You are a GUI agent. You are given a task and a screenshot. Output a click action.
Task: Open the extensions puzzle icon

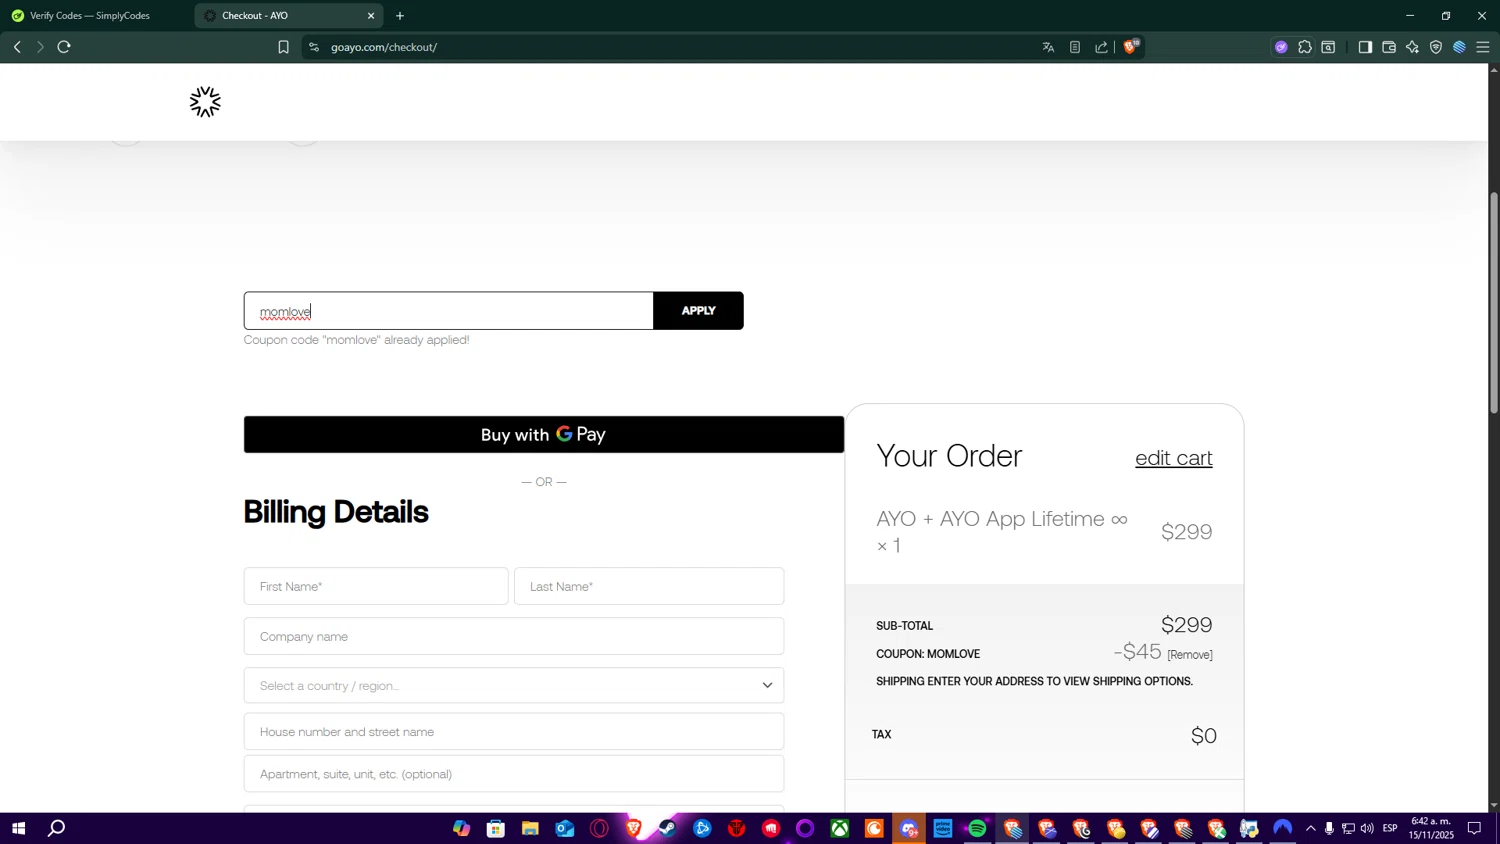pos(1305,47)
